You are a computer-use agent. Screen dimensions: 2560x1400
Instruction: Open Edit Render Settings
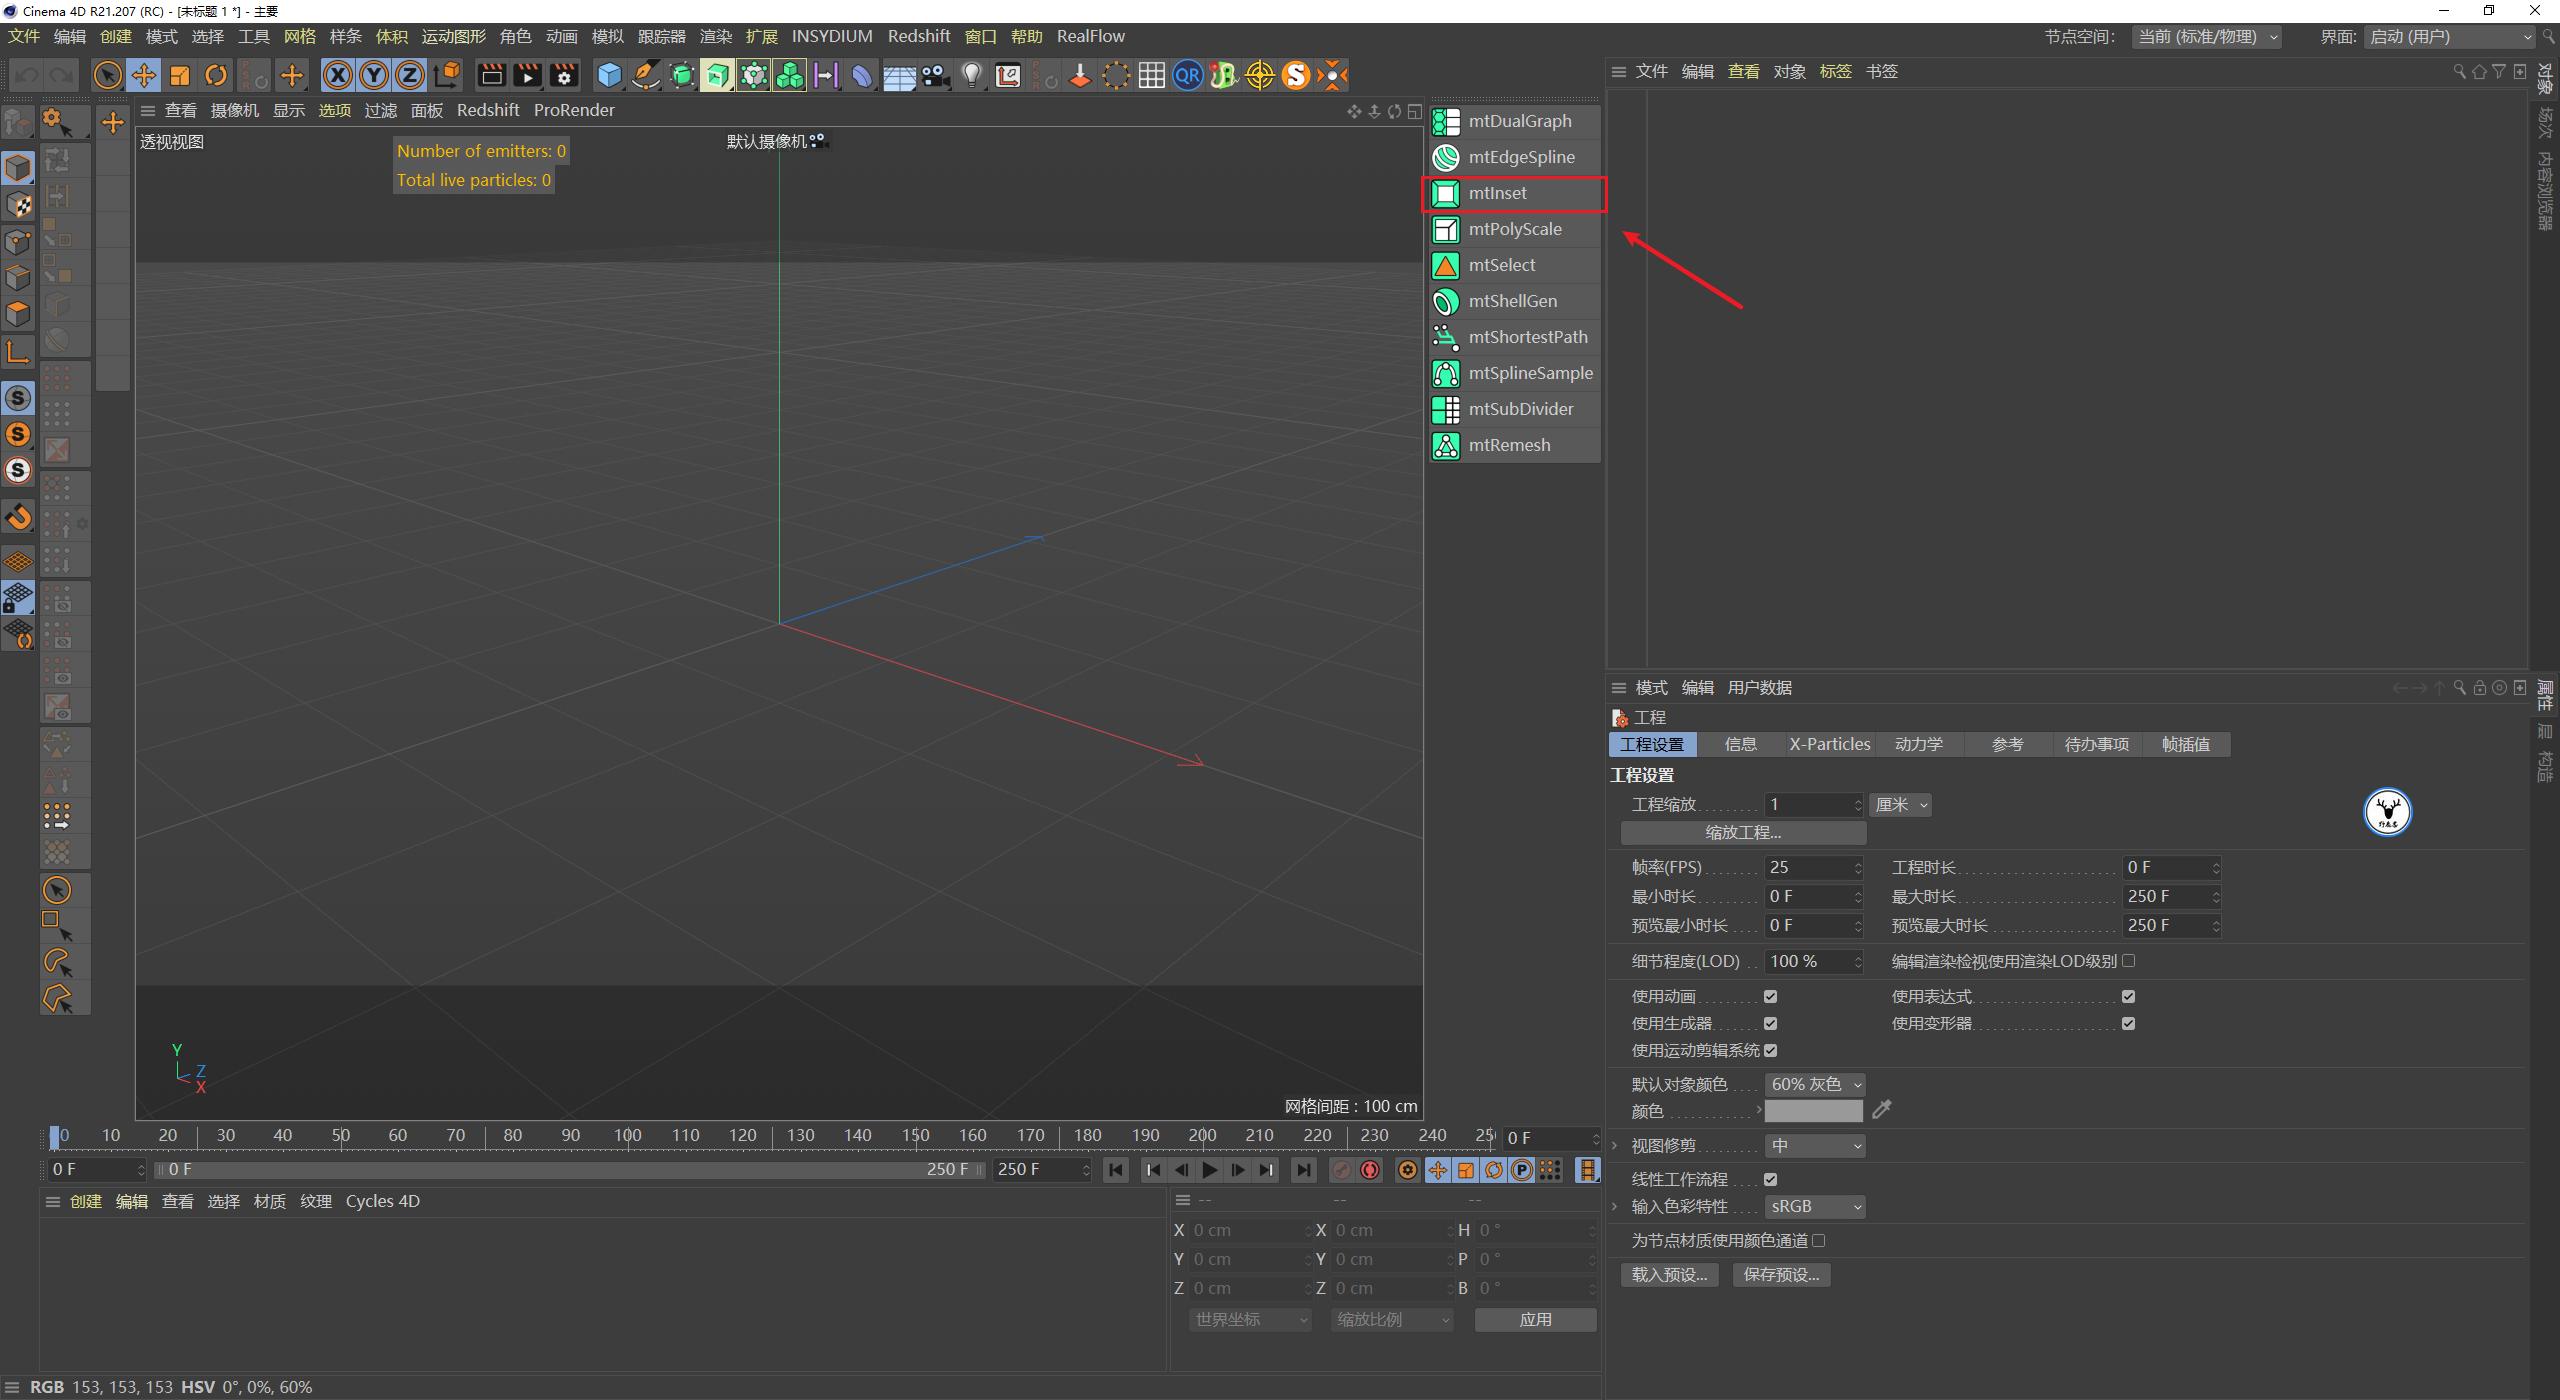[564, 75]
